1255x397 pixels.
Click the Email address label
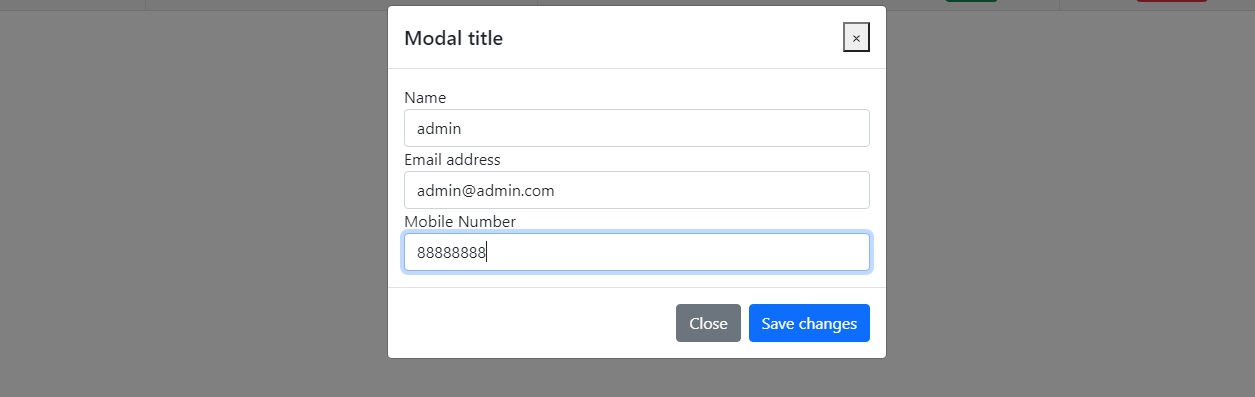(452, 159)
